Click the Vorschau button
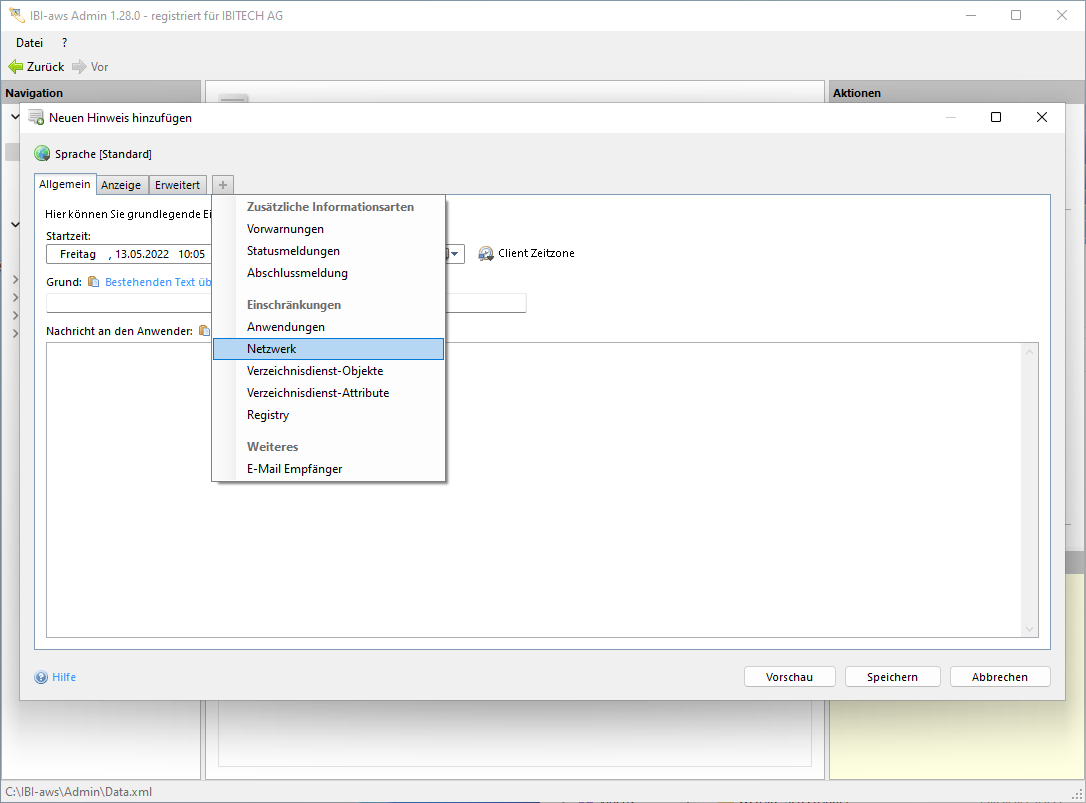Viewport: 1086px width, 803px height. tap(789, 677)
